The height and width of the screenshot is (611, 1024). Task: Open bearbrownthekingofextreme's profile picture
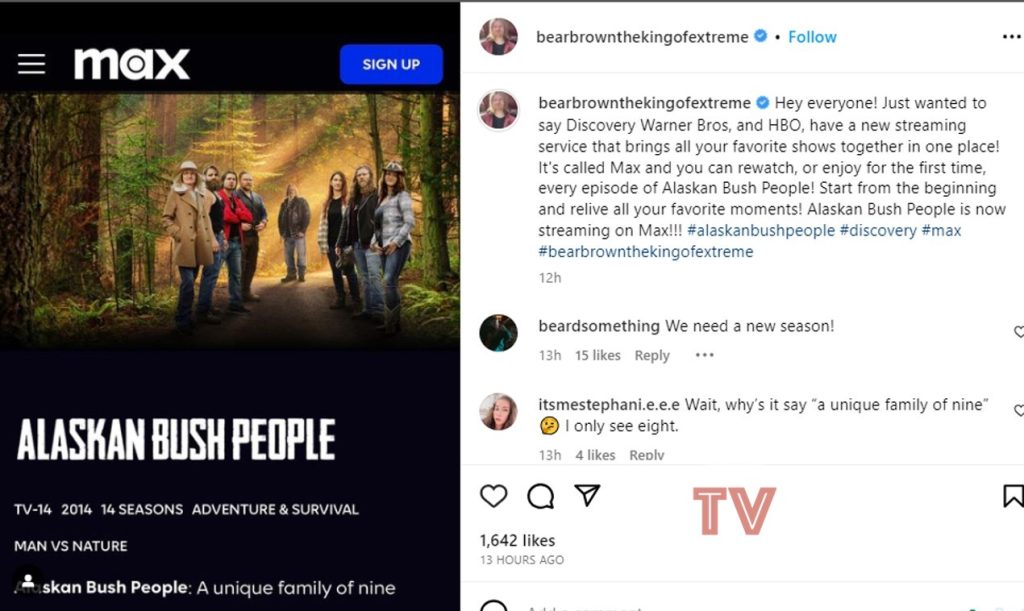coord(498,36)
